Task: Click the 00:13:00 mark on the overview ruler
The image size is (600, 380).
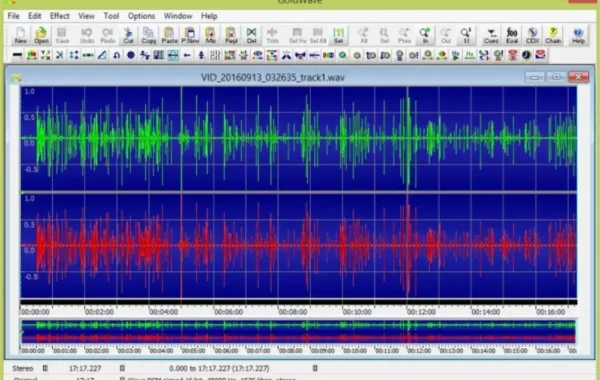Action: [x=452, y=351]
